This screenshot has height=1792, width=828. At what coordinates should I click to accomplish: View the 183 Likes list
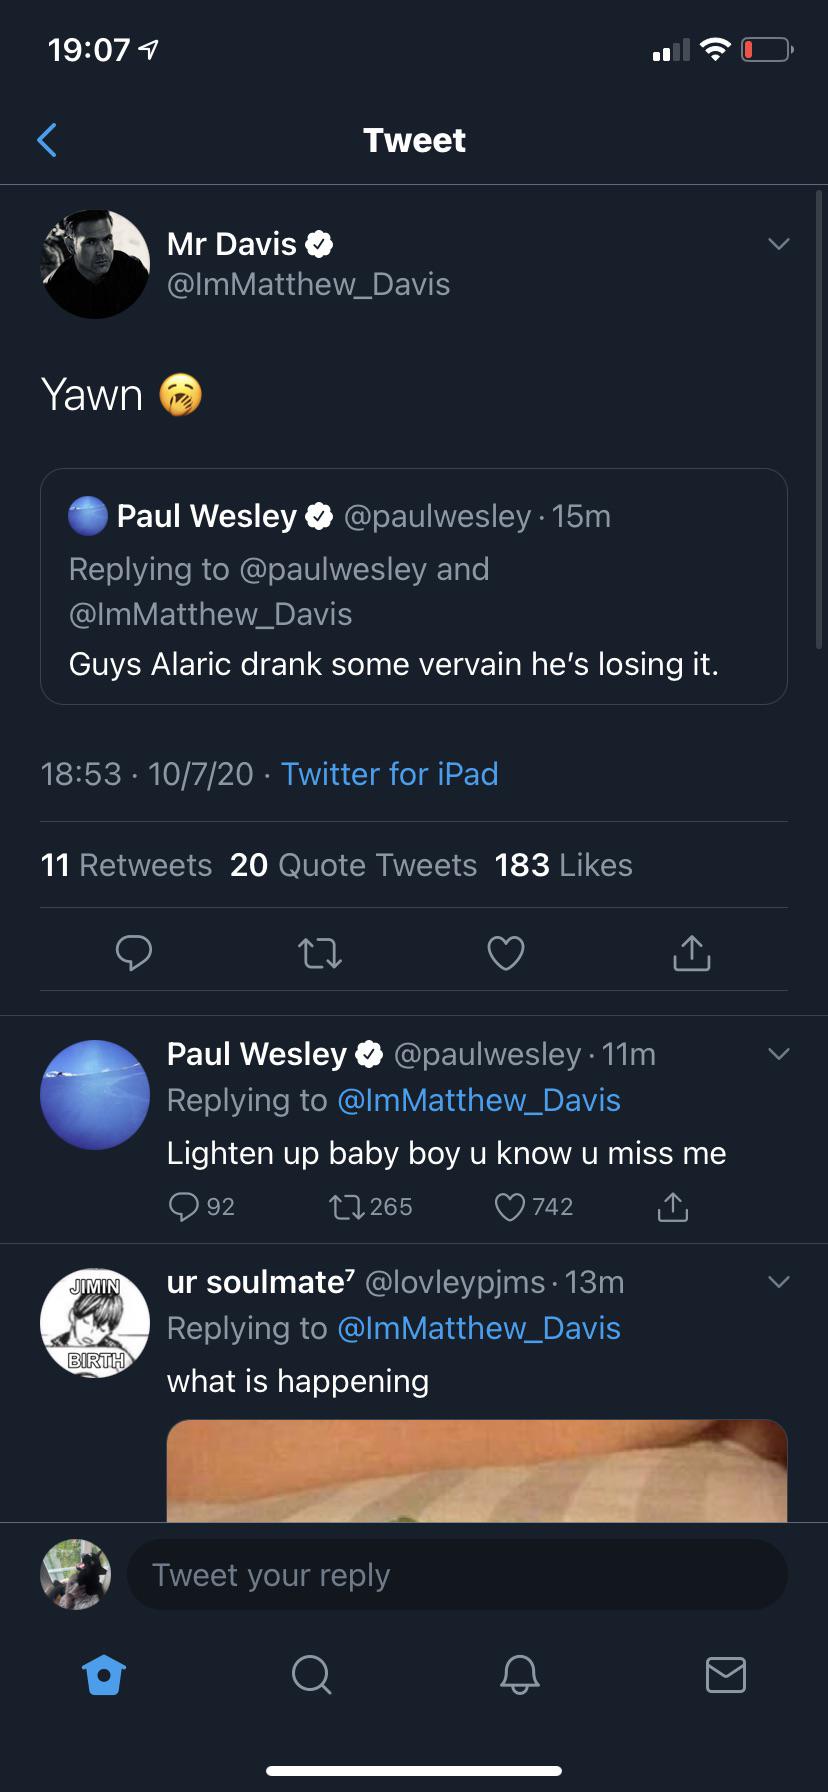pyautogui.click(x=562, y=865)
